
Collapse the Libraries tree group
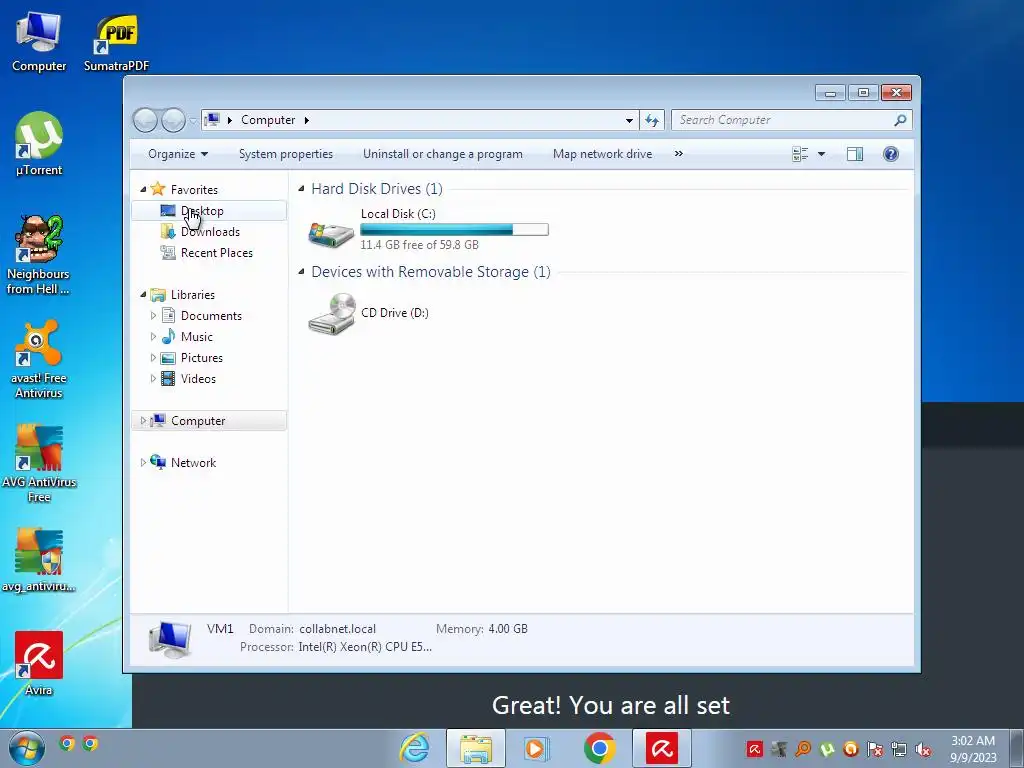coord(143,295)
